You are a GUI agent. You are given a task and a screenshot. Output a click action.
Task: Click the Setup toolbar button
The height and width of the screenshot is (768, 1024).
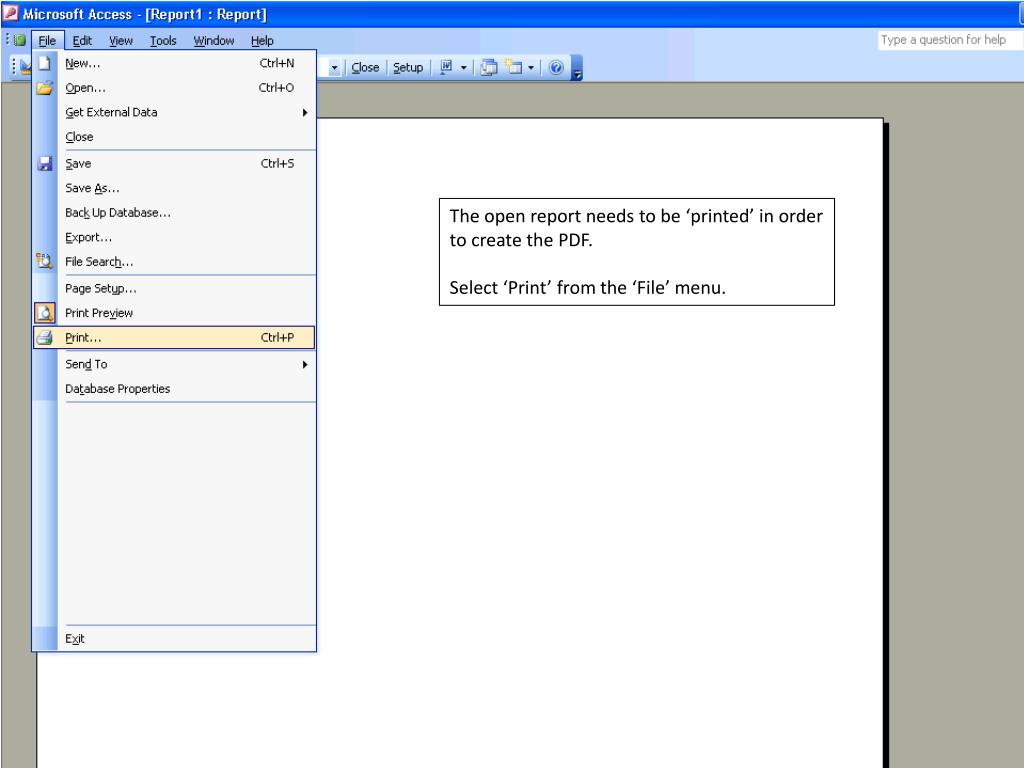tap(408, 67)
